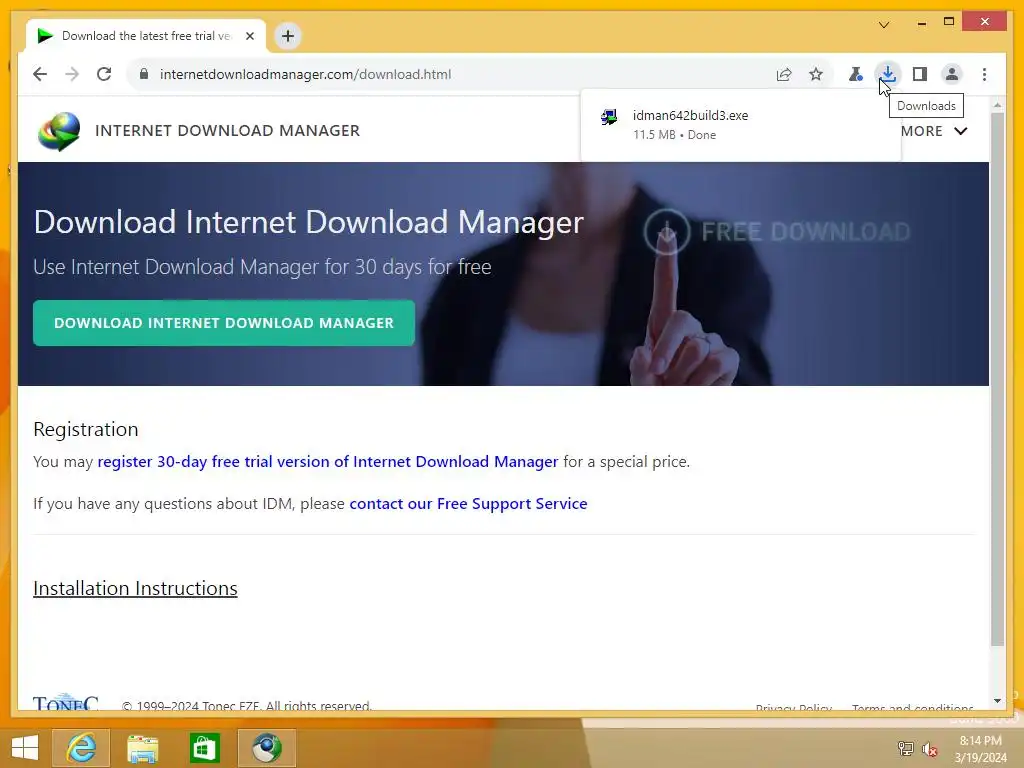Click the IDM globe logo

[59, 131]
